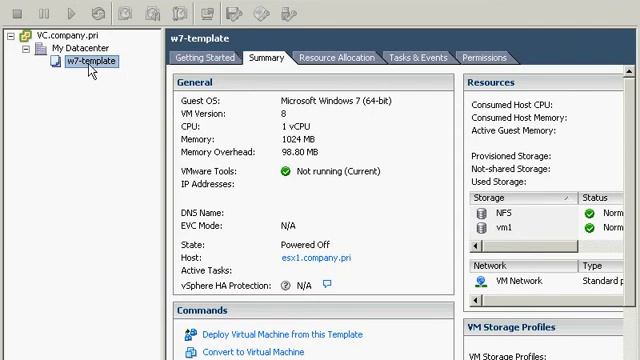Click the General section header

(x=313, y=82)
